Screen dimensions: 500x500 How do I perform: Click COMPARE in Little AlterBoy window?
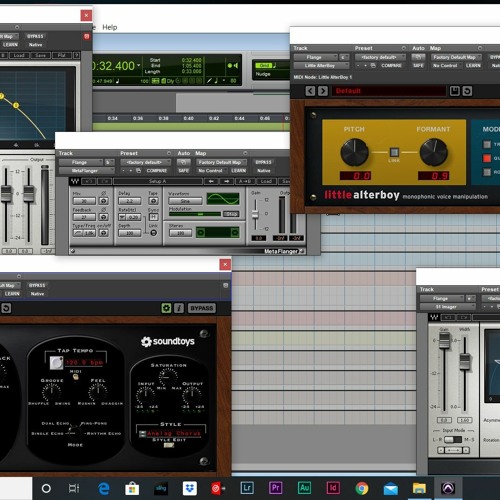391,66
